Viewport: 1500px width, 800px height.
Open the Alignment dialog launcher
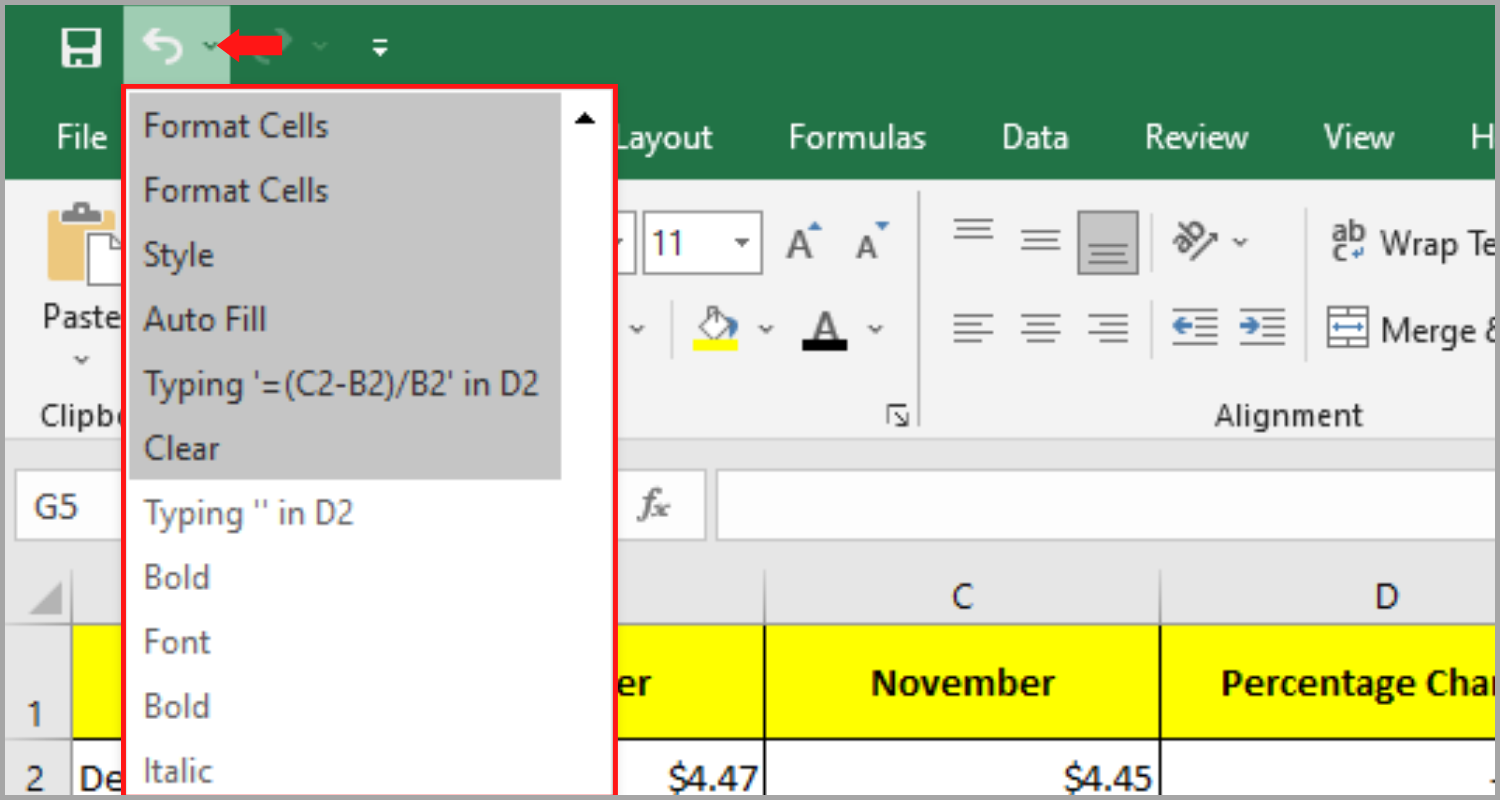897,413
